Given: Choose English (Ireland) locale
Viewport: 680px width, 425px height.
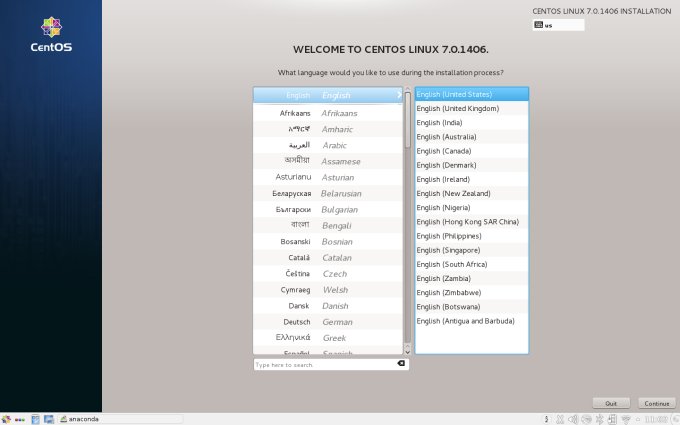Looking at the screenshot, I should pyautogui.click(x=472, y=179).
